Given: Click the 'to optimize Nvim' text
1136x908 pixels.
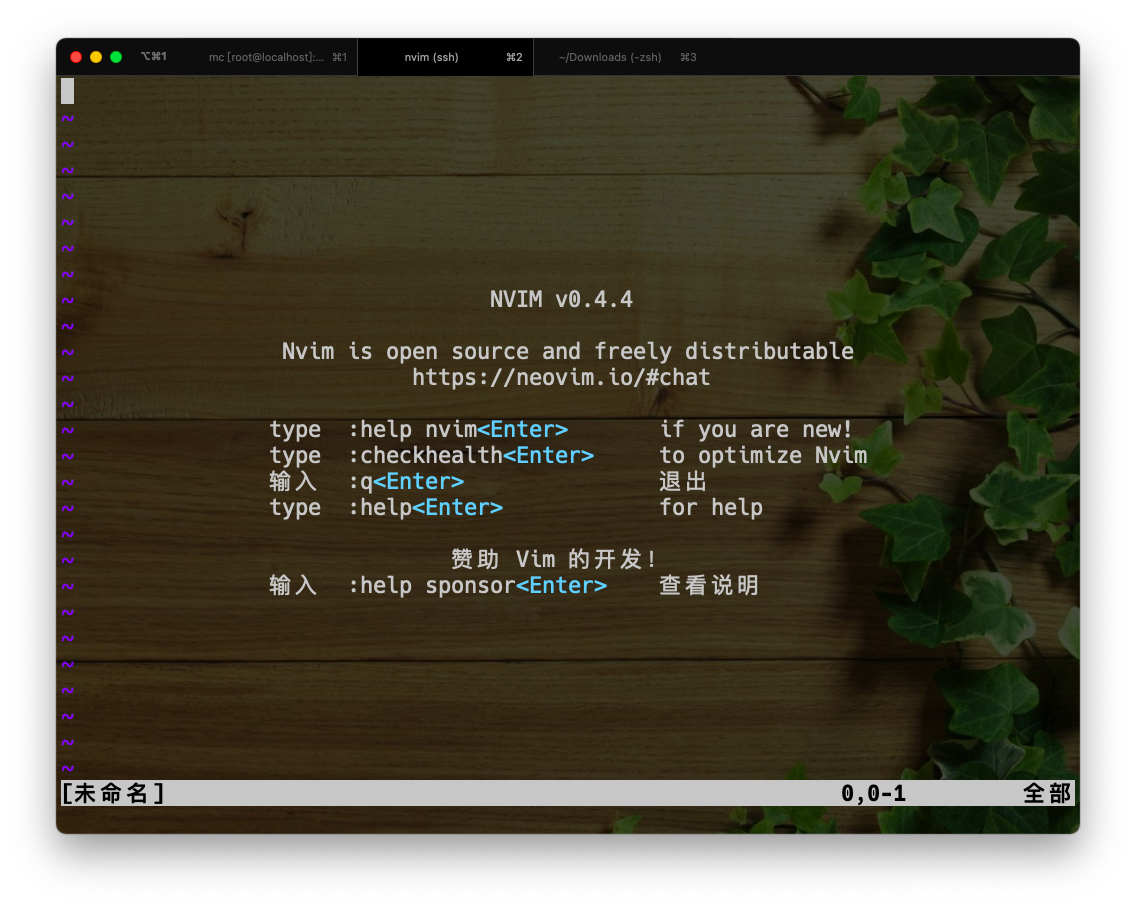Looking at the screenshot, I should coord(764,456).
